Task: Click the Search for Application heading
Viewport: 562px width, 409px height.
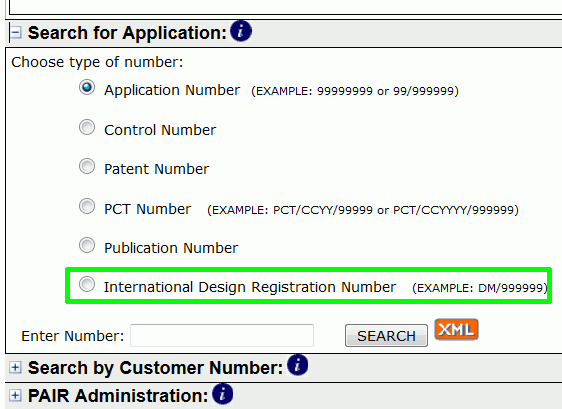Action: 127,33
